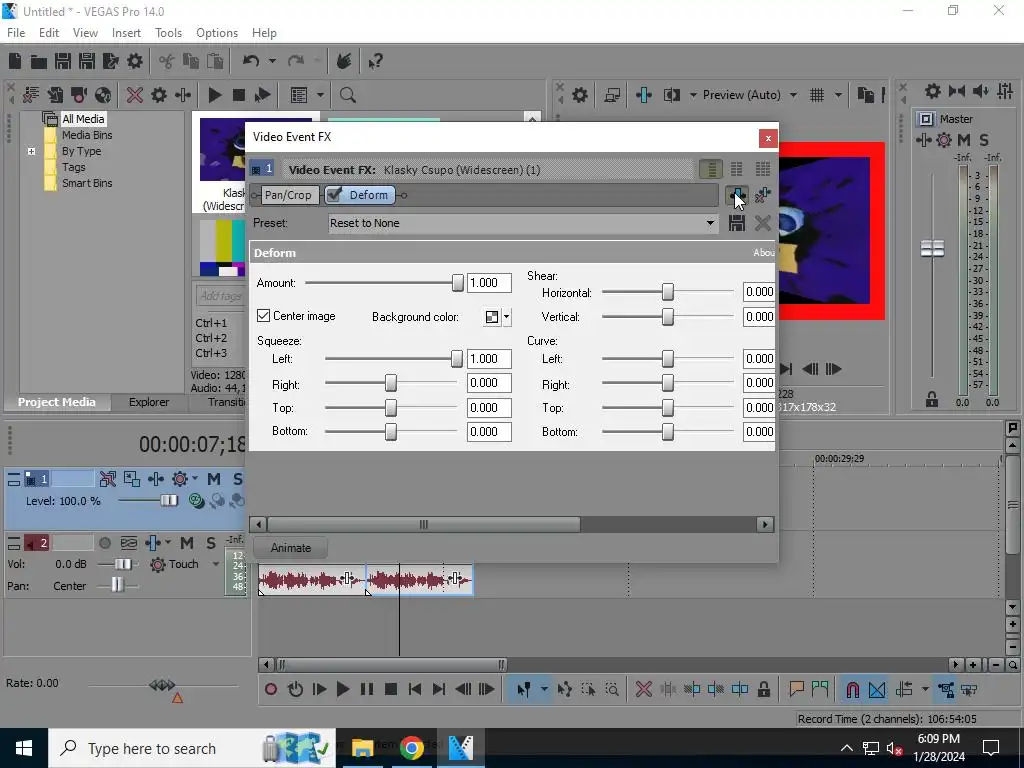
Task: Click Remove Selected Plug-In icon
Action: 762,195
